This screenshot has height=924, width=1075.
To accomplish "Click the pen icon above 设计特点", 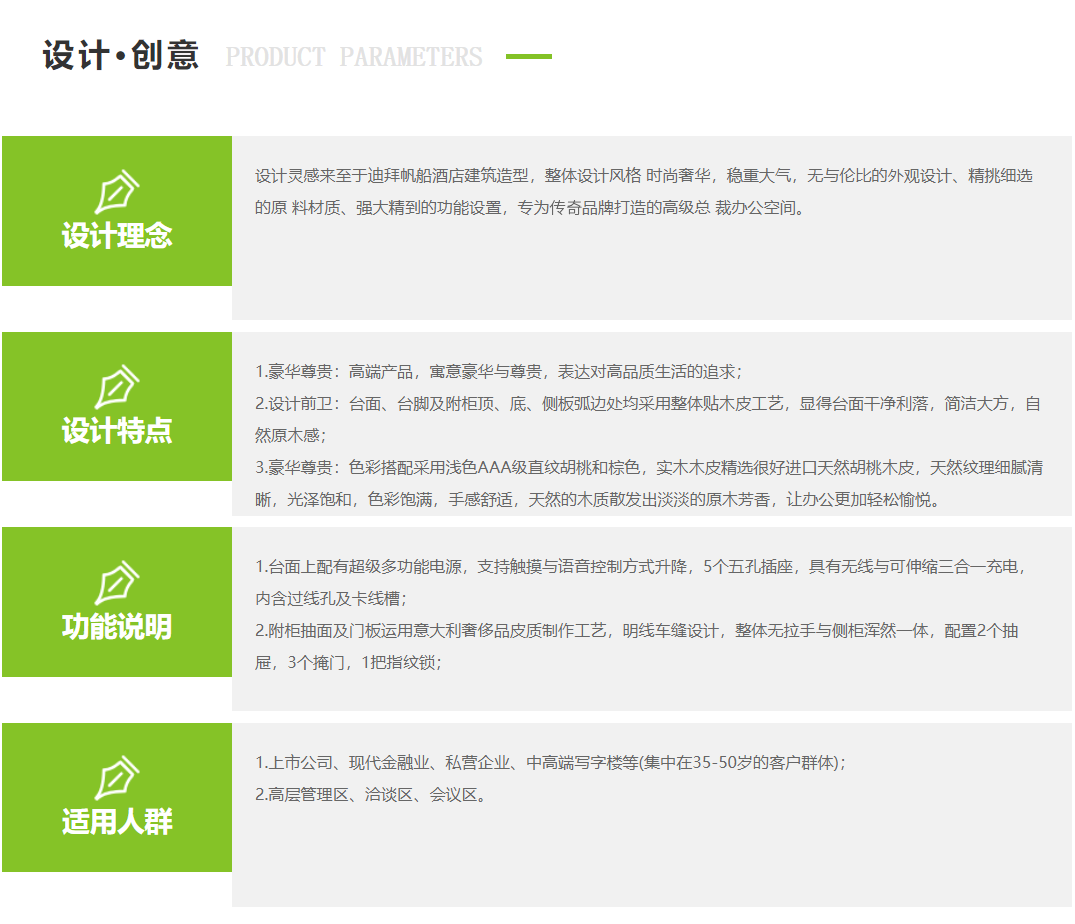I will tap(117, 387).
